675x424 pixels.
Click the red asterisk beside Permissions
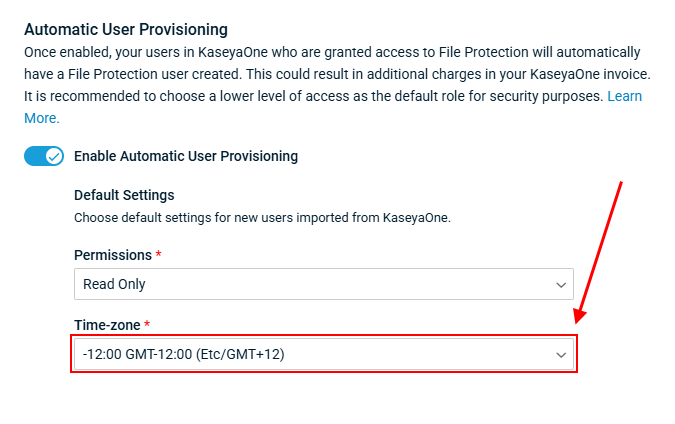(158, 255)
